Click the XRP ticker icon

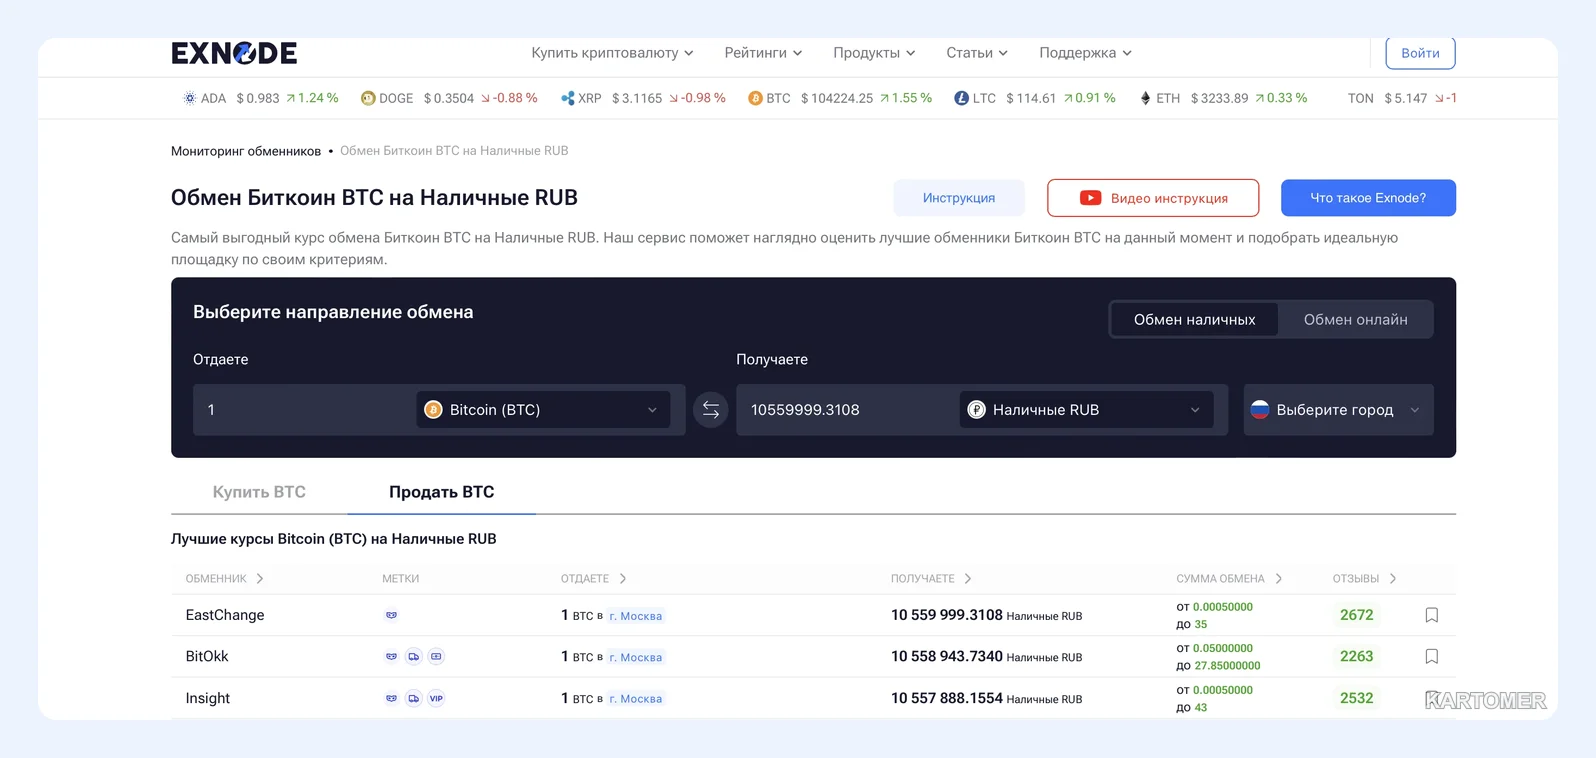pyautogui.click(x=568, y=98)
